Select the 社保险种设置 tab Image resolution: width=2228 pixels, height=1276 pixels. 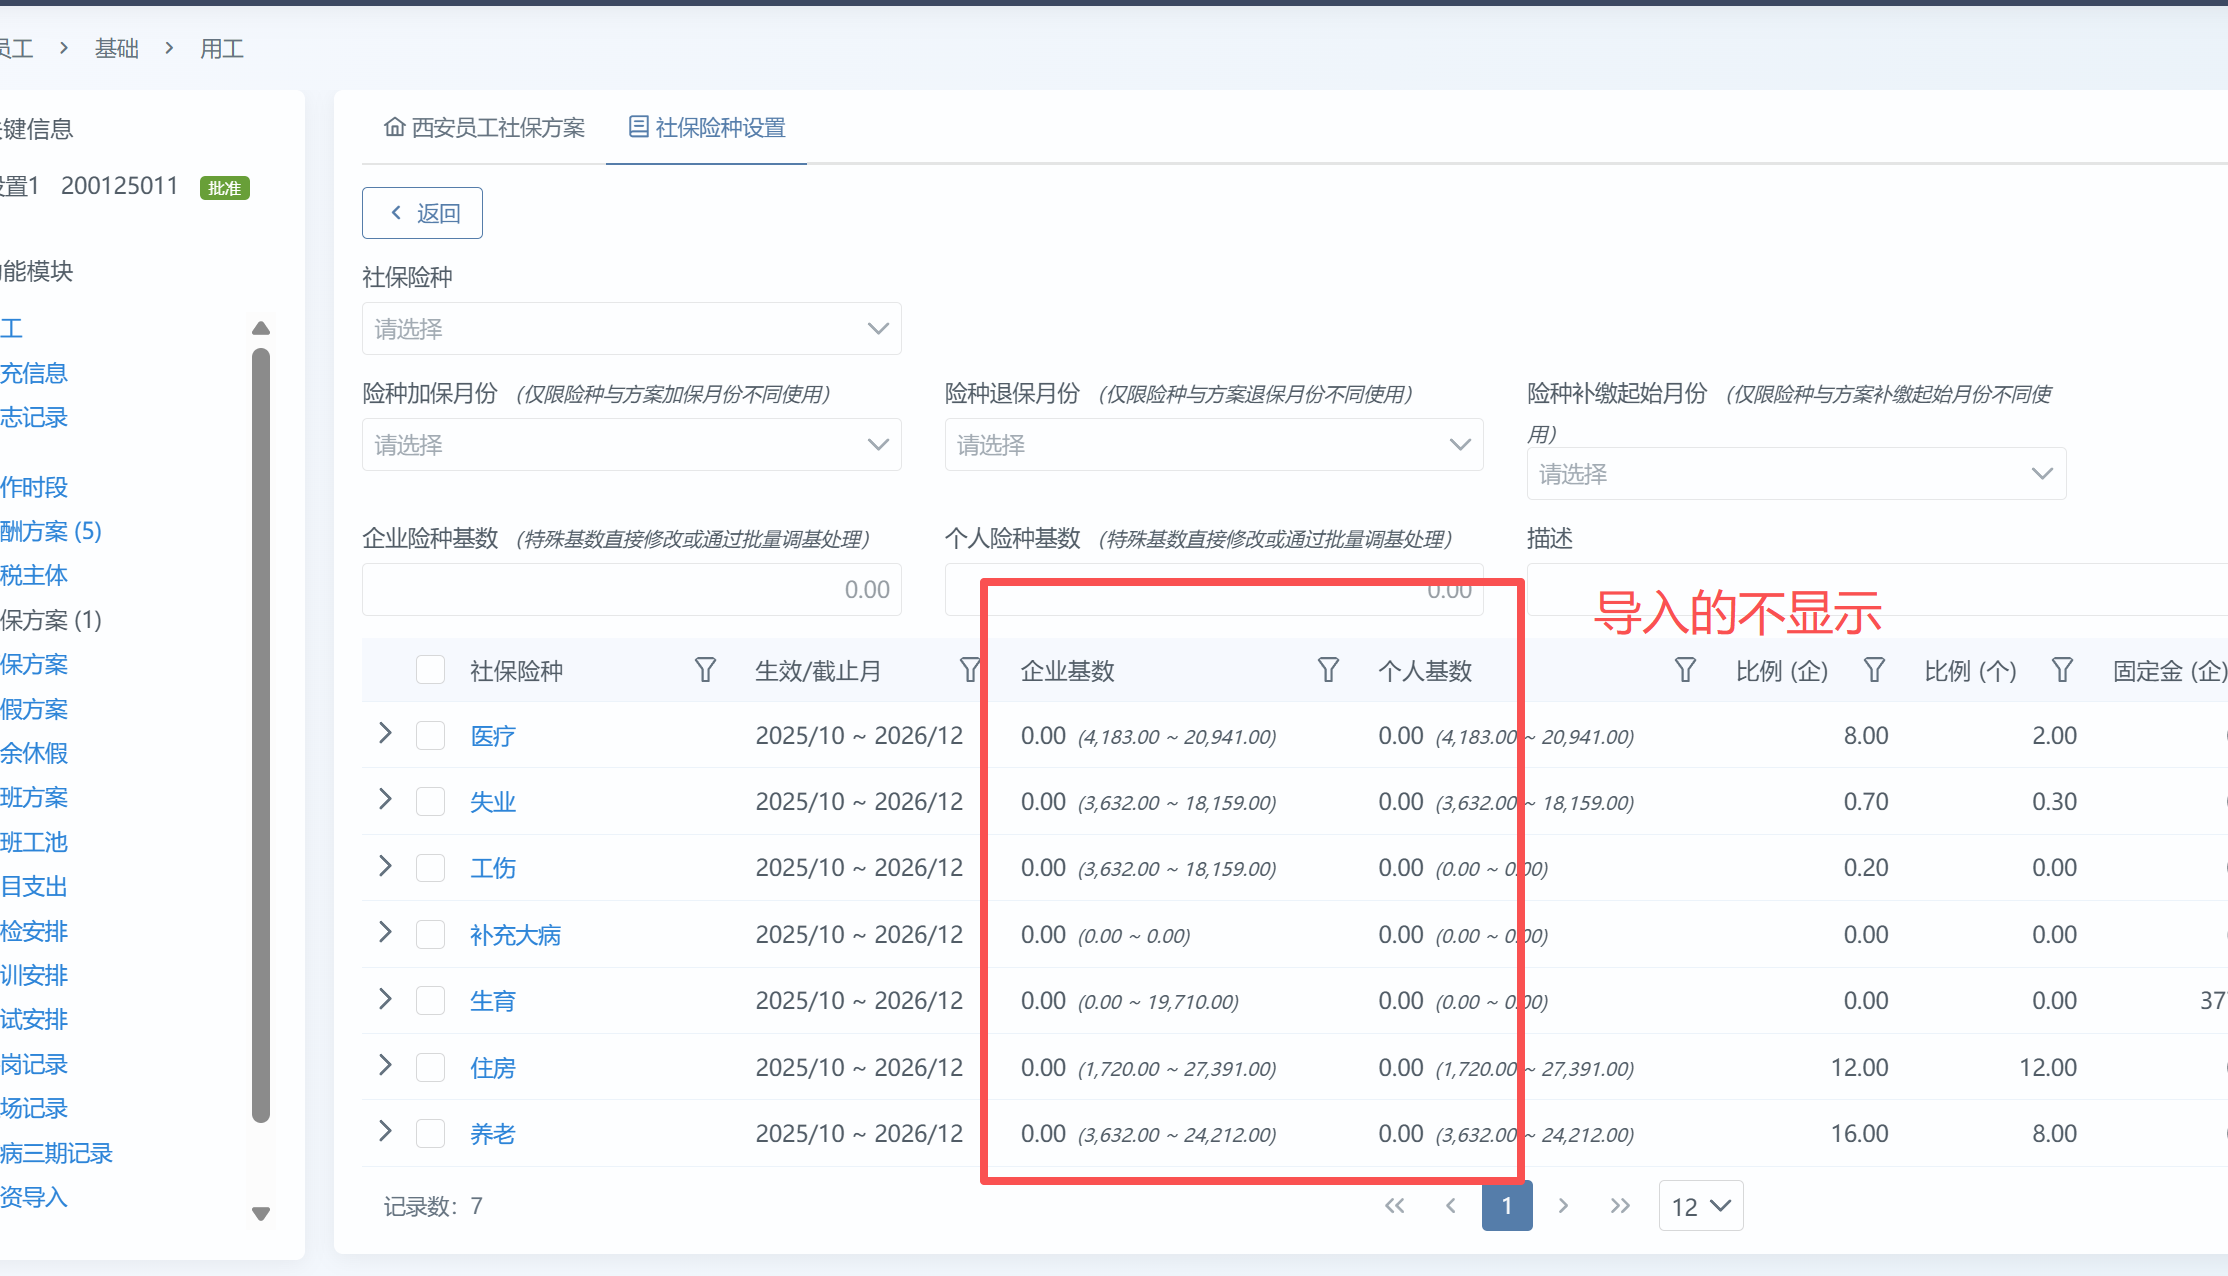coord(707,128)
